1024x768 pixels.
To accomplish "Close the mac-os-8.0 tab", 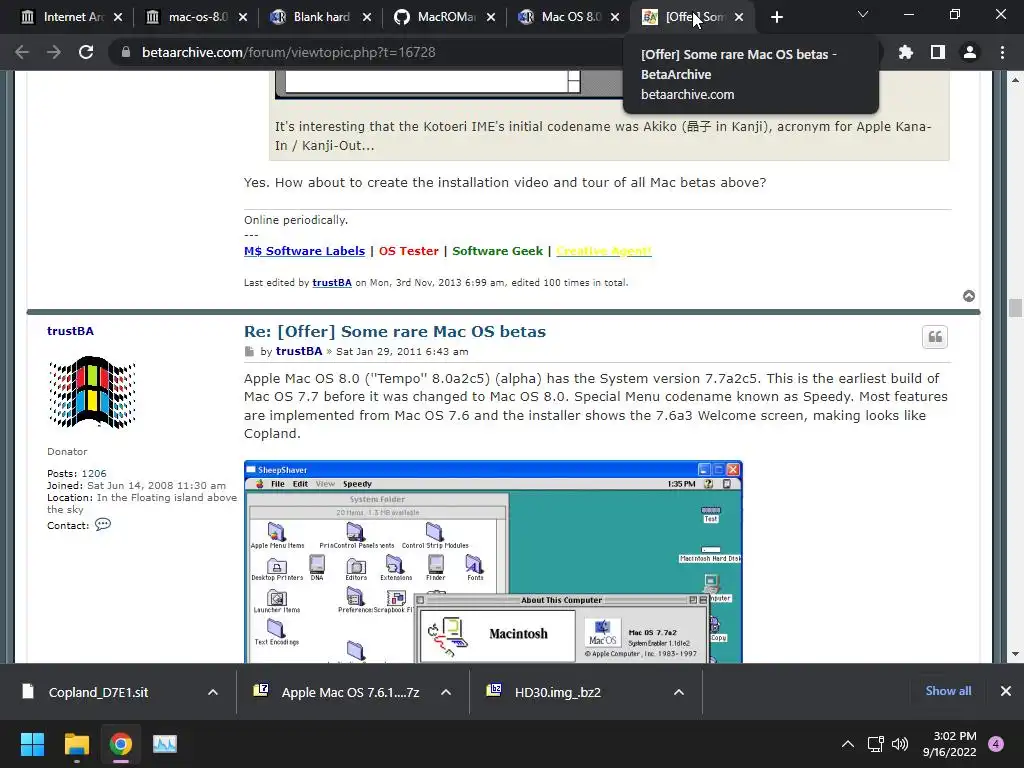I will (x=242, y=17).
